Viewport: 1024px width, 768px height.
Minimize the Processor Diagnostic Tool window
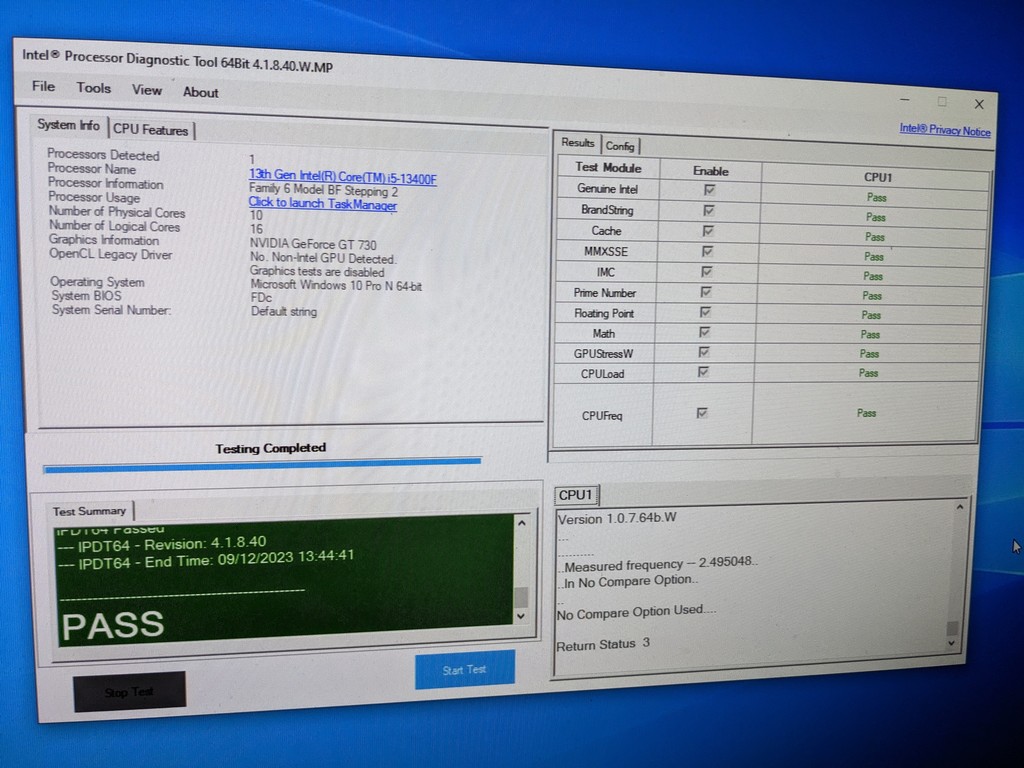[x=904, y=100]
